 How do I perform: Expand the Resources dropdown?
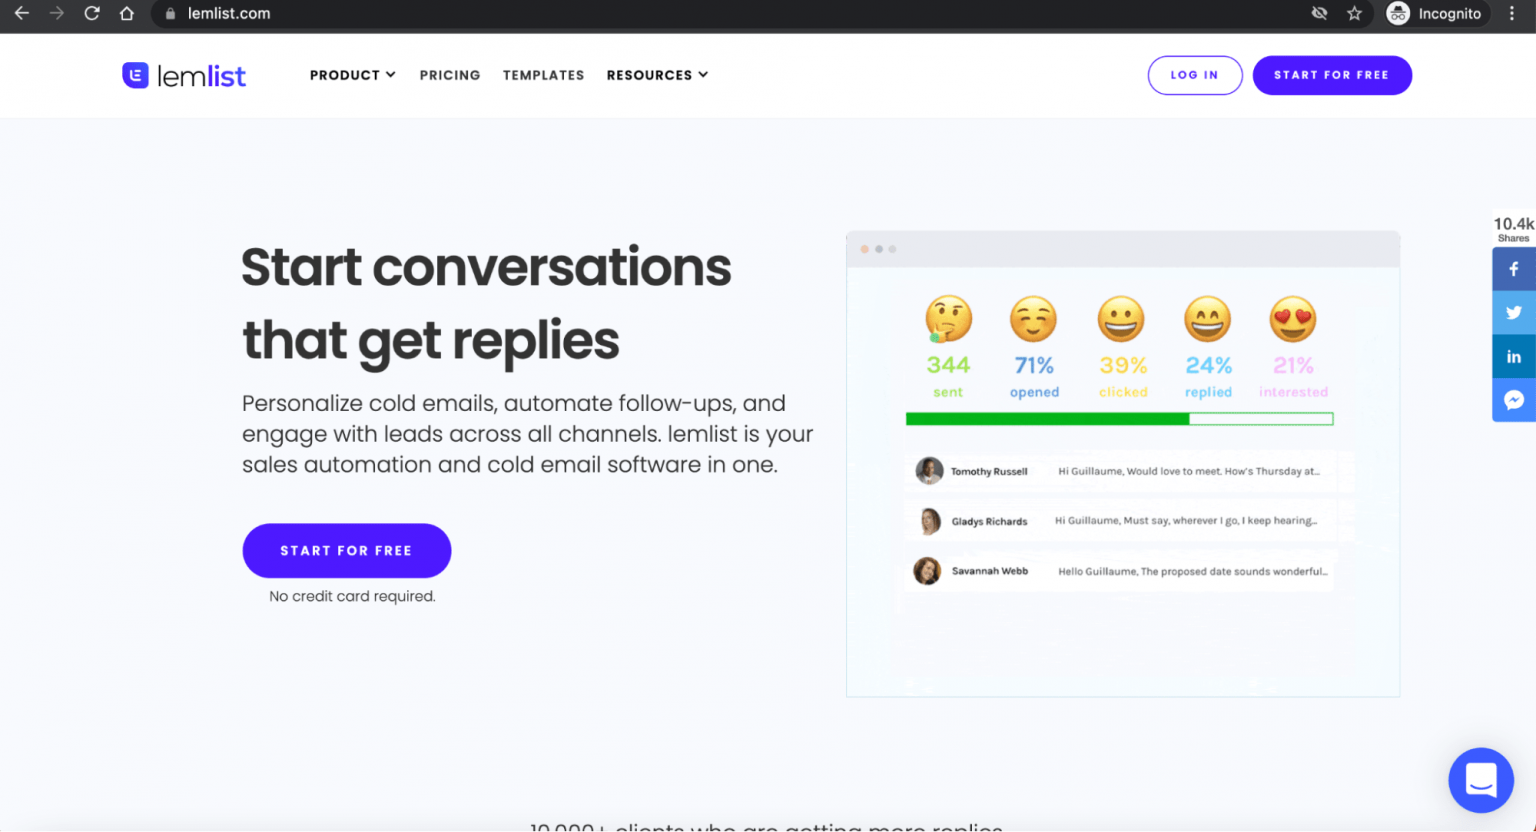(x=657, y=75)
